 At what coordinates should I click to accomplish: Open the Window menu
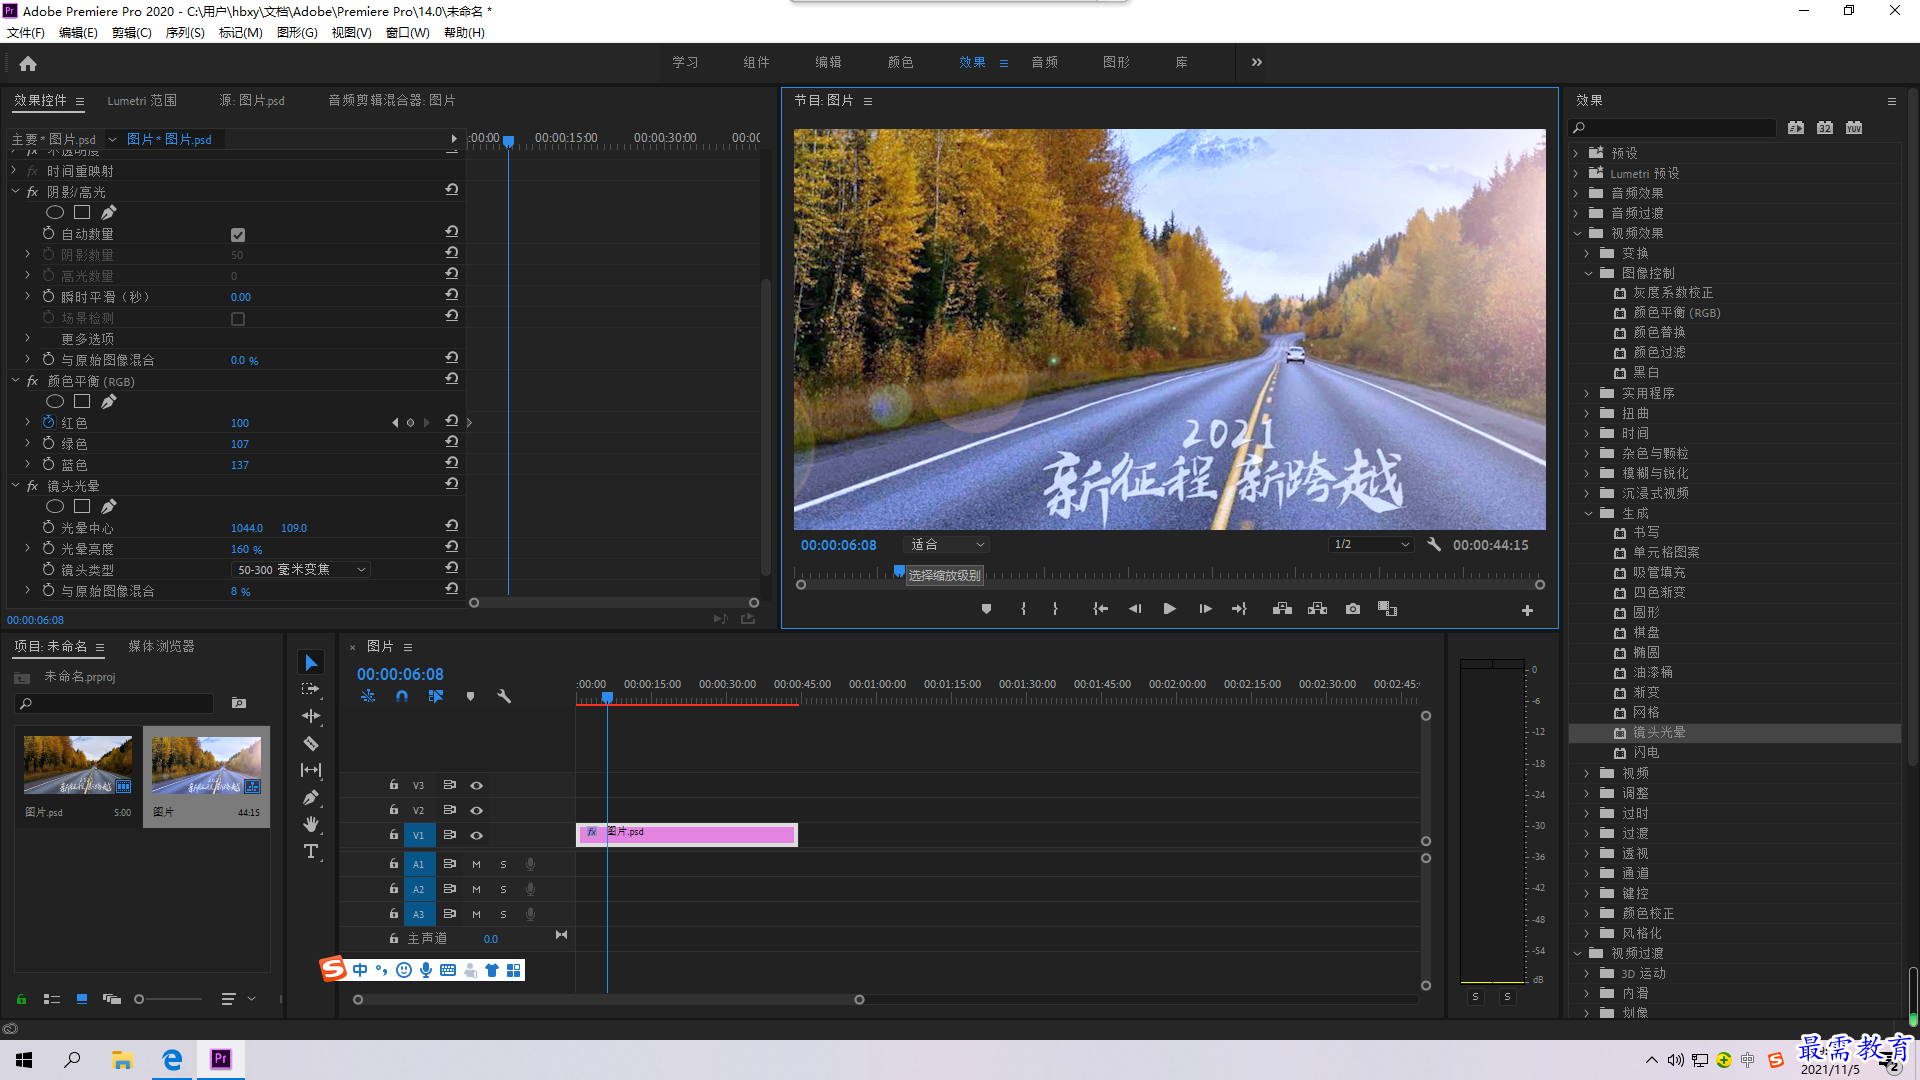click(x=407, y=33)
